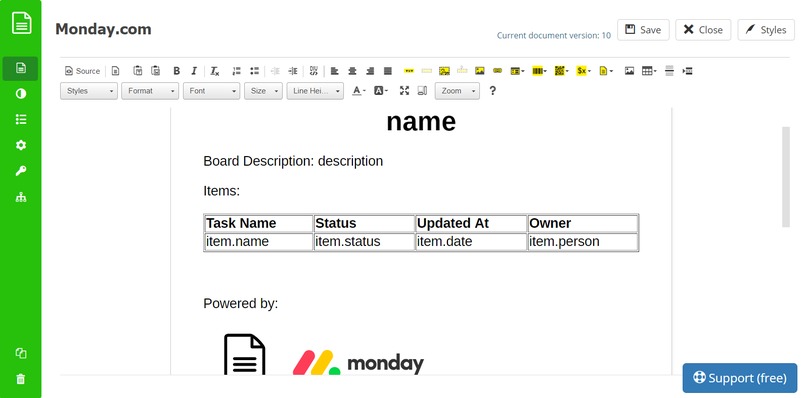Image resolution: width=806 pixels, height=398 pixels.
Task: Open the Line Height combo box
Action: 315,91
